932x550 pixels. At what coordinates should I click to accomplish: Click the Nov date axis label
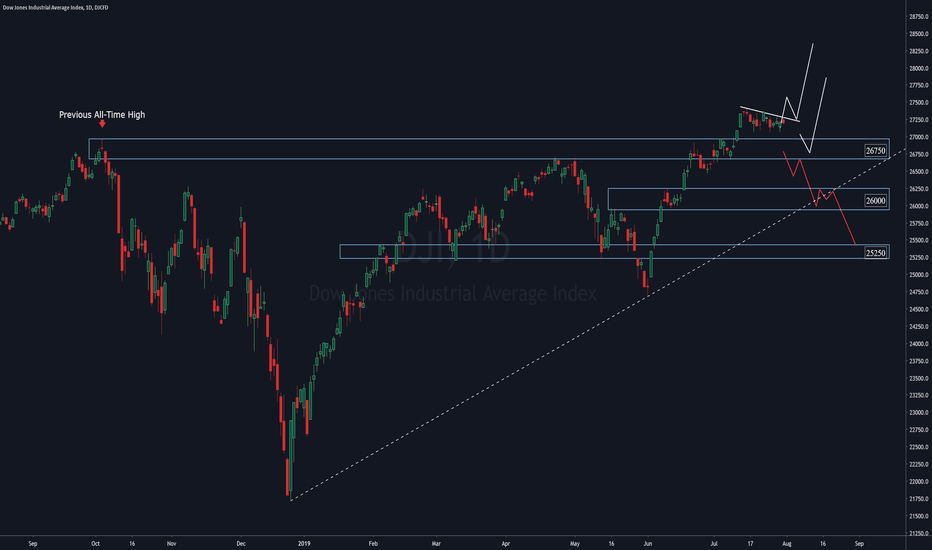tap(171, 544)
